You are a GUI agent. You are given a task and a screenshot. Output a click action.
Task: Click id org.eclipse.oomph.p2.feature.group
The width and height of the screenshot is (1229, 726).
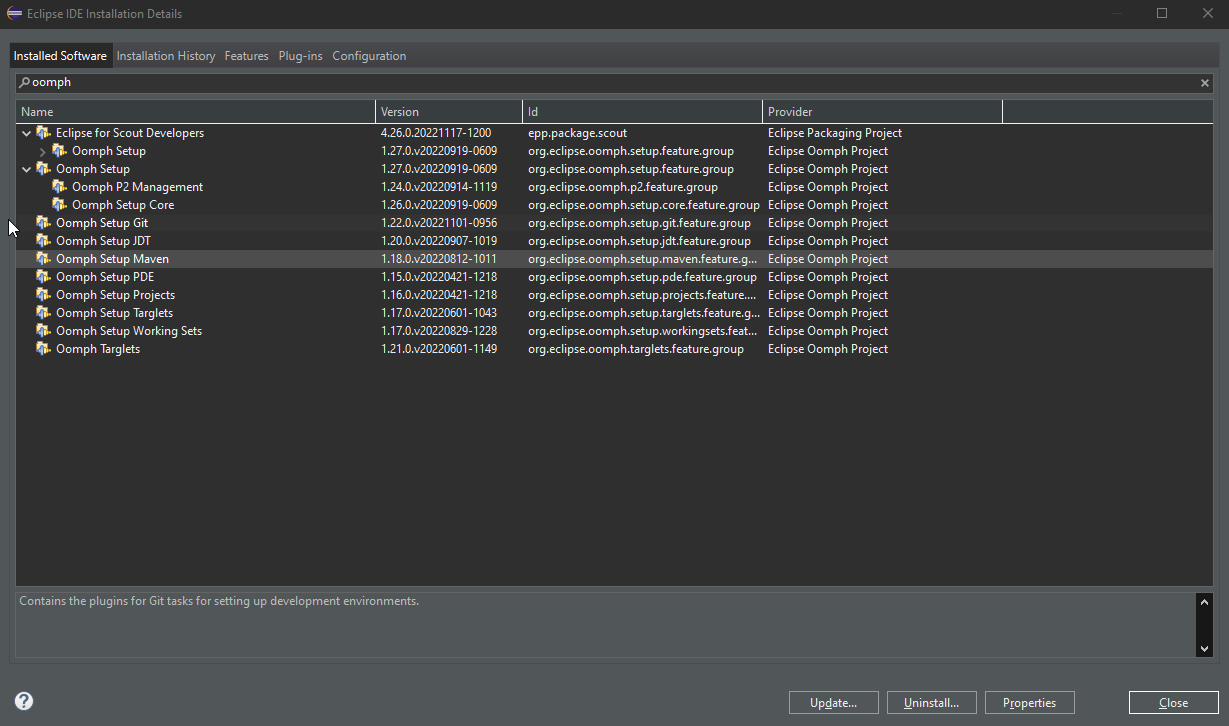(623, 187)
